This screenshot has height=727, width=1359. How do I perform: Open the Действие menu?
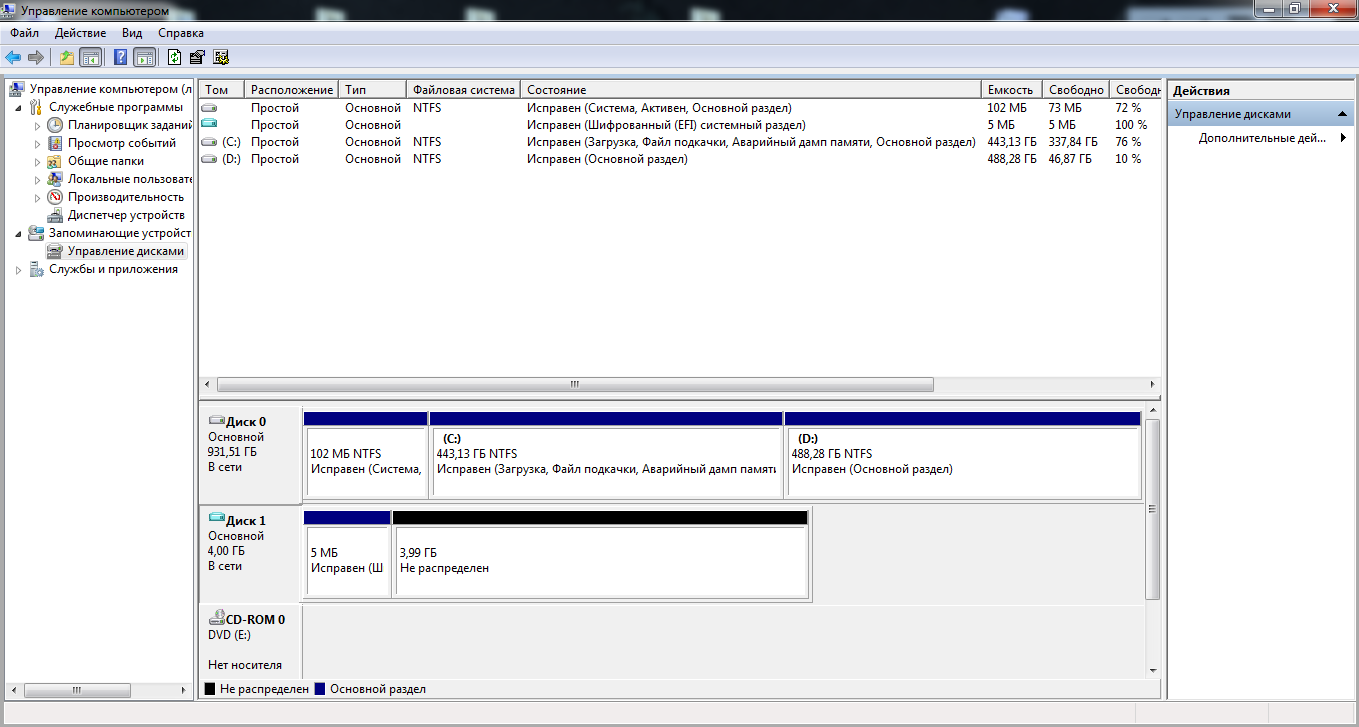(x=80, y=33)
